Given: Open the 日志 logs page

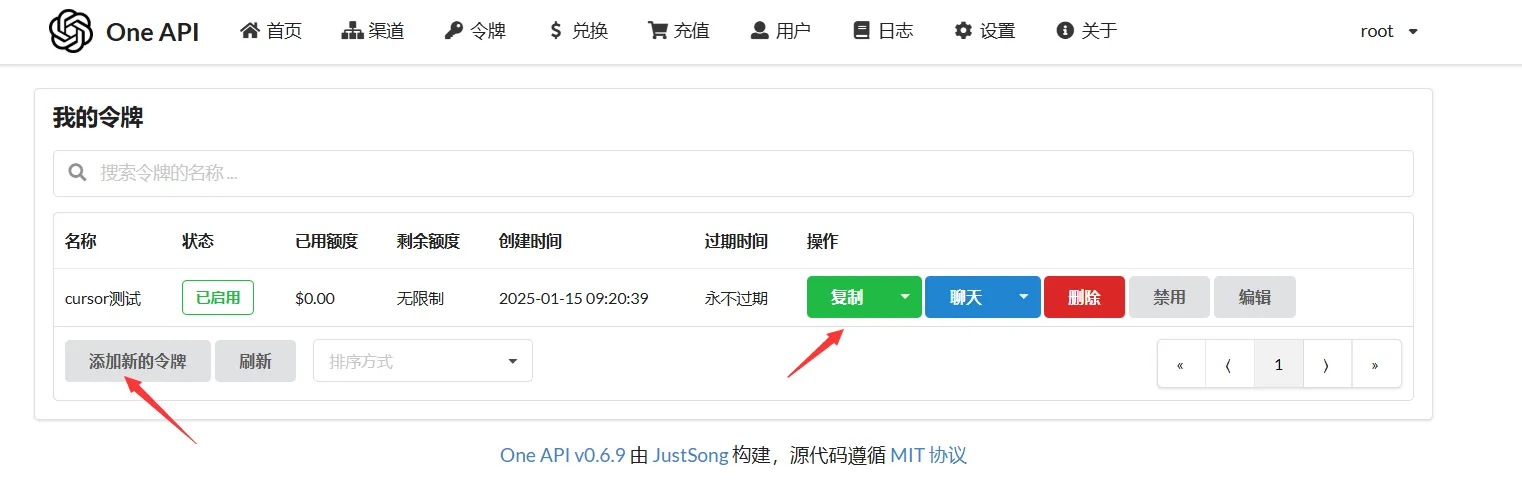Looking at the screenshot, I should click(x=883, y=31).
